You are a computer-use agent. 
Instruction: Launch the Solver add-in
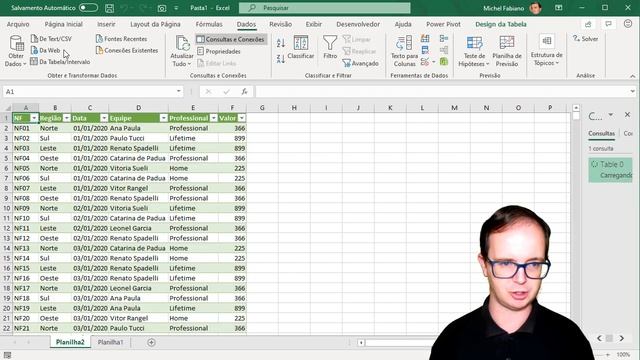point(585,39)
